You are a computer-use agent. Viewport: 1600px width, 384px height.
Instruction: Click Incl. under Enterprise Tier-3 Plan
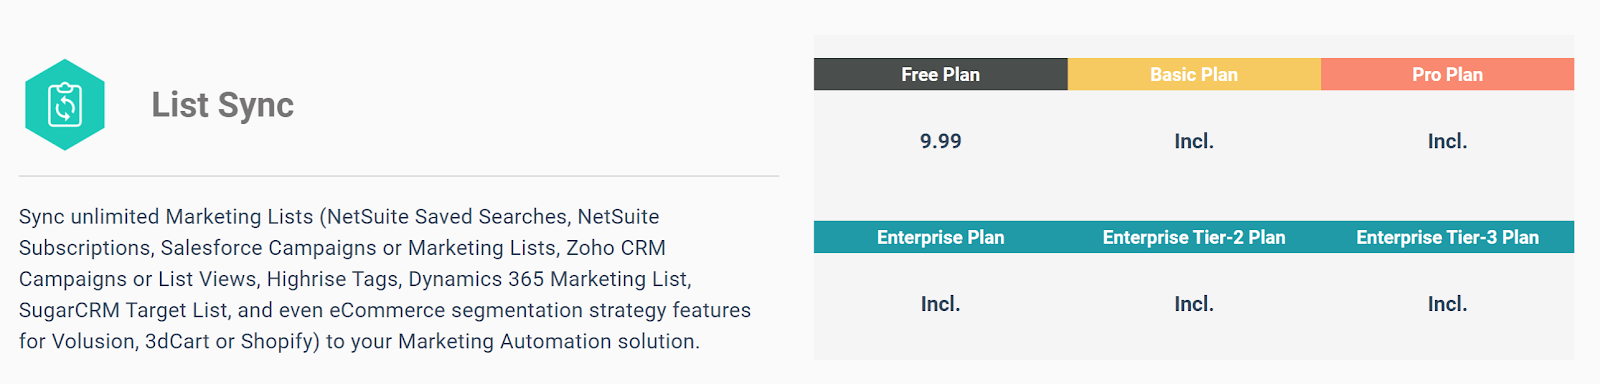tap(1447, 304)
